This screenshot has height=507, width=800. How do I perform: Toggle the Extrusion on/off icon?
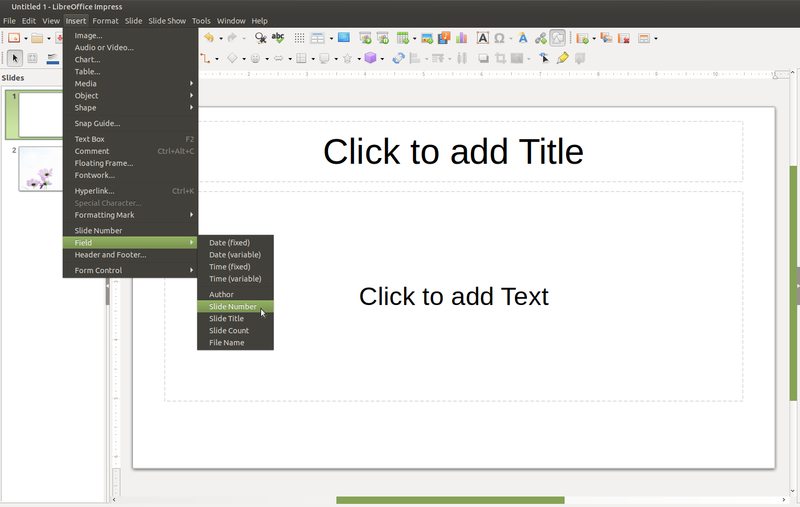coord(580,59)
